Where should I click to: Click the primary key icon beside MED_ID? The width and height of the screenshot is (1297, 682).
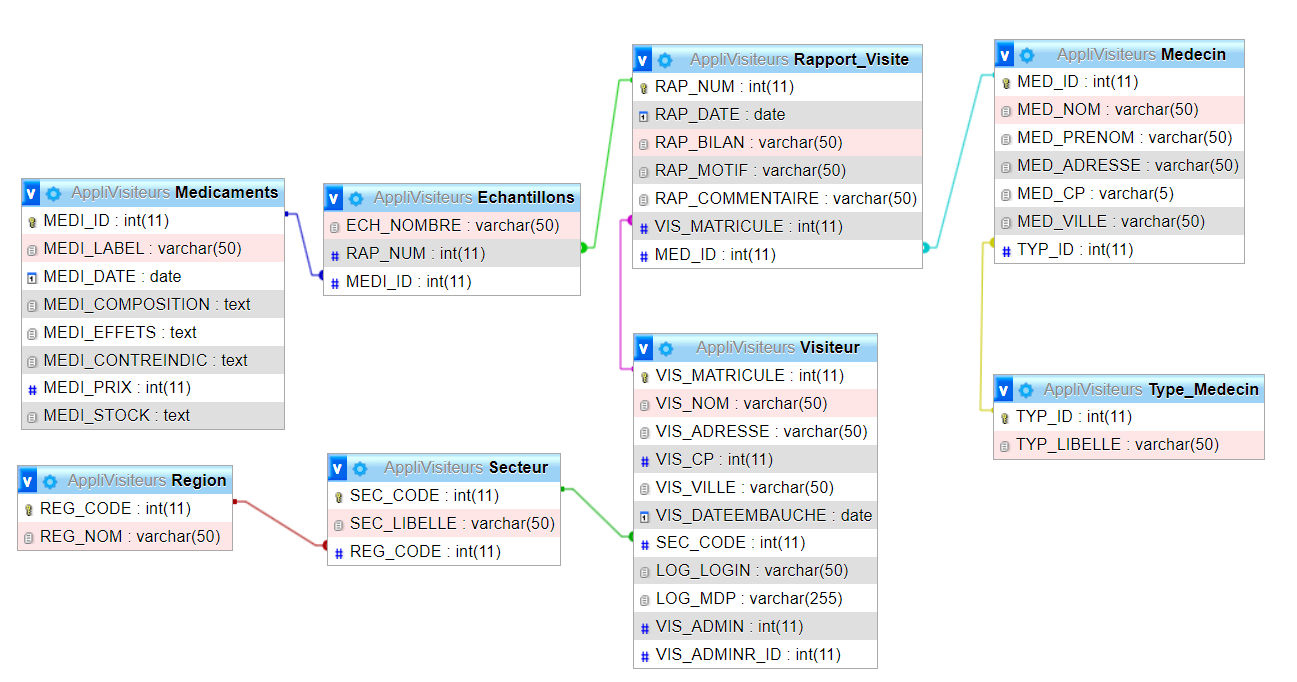pyautogui.click(x=1007, y=83)
